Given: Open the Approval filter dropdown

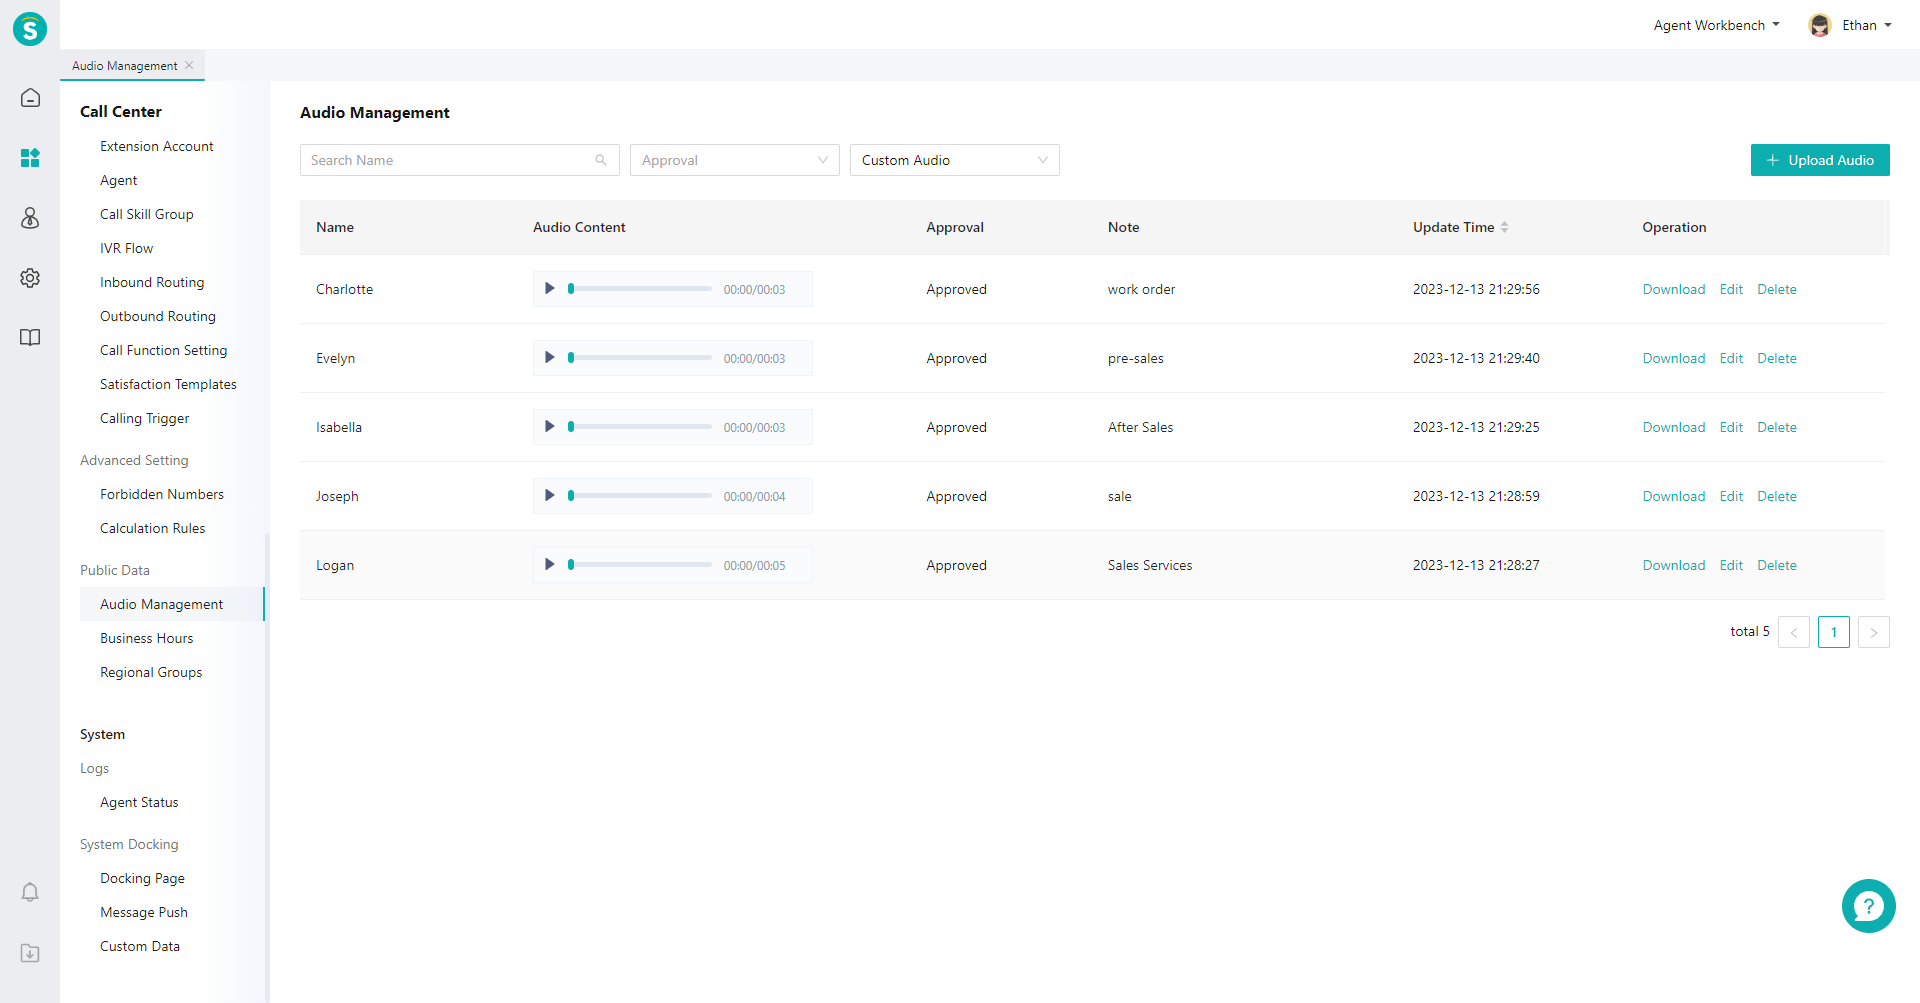Looking at the screenshot, I should [735, 160].
